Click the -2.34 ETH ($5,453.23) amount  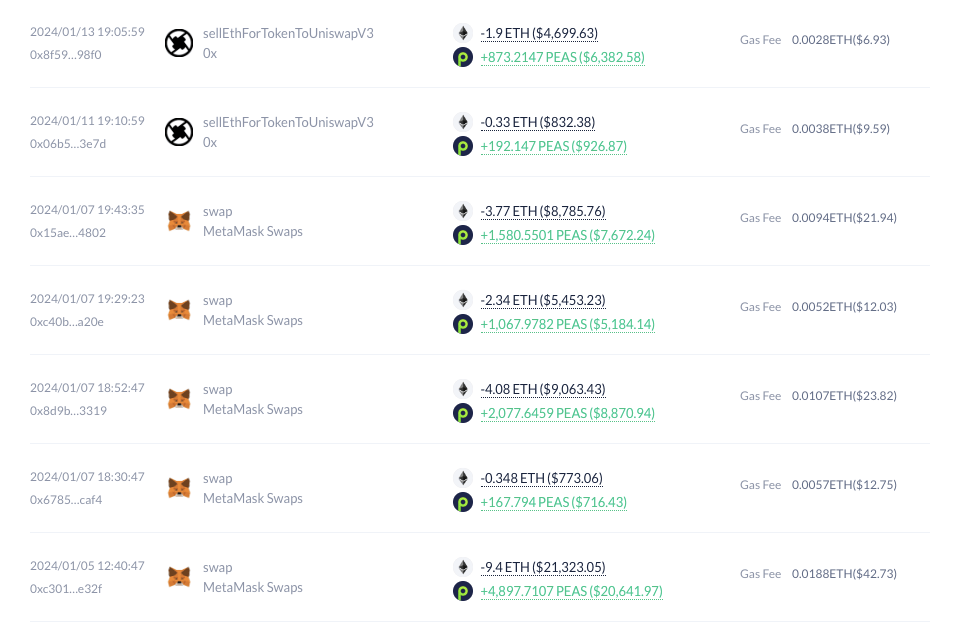[543, 301]
